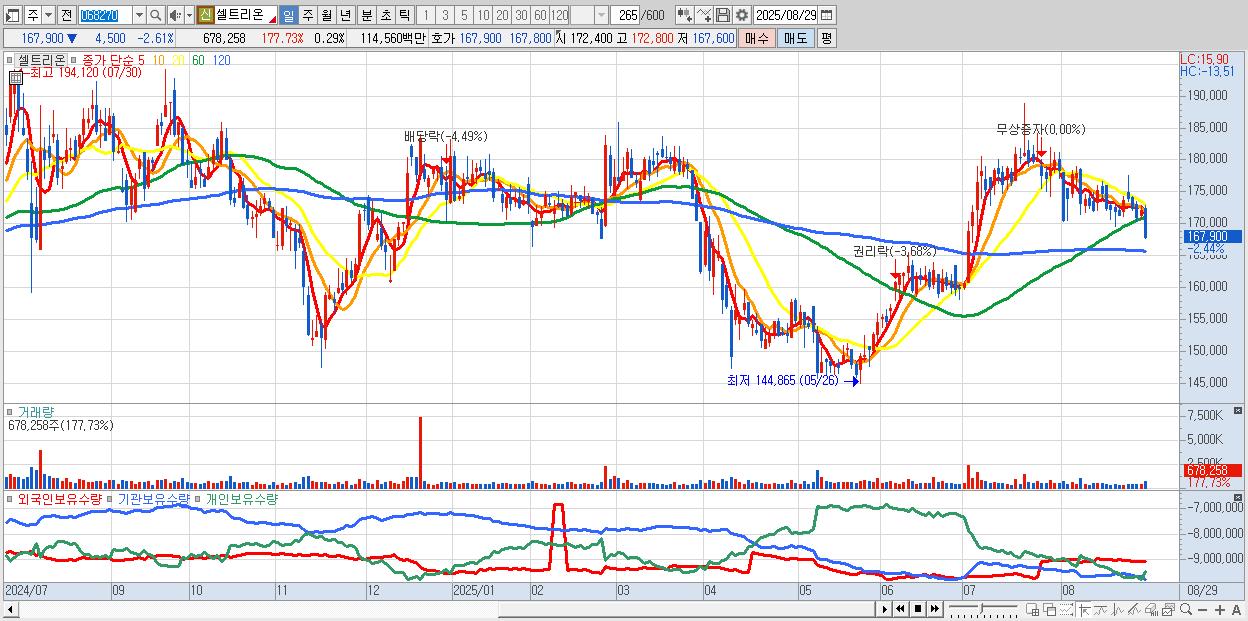1248x621 pixels.
Task: Open the 주 market type selector
Action: pyautogui.click(x=32, y=15)
